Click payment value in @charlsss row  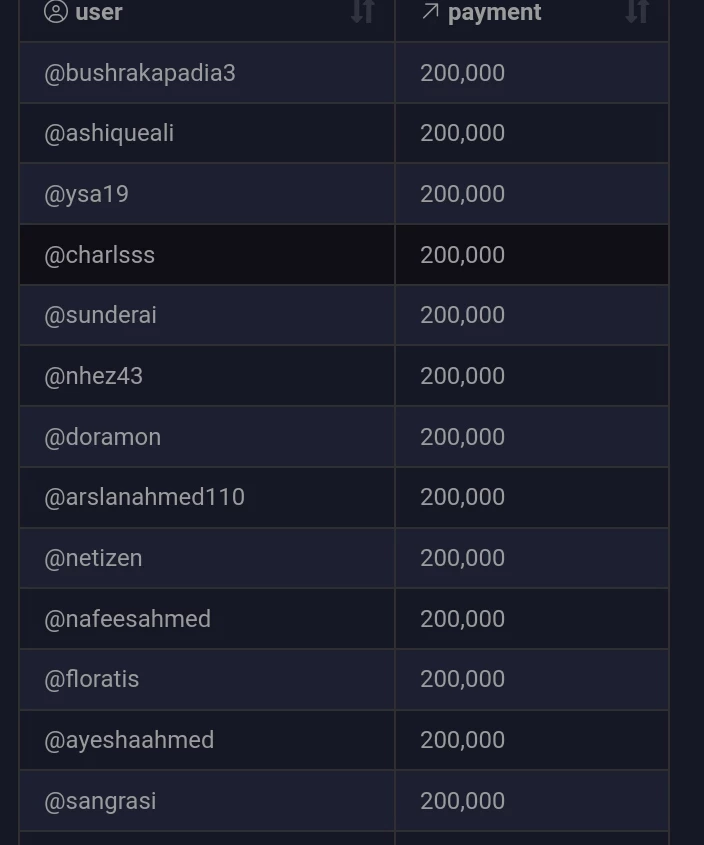463,255
